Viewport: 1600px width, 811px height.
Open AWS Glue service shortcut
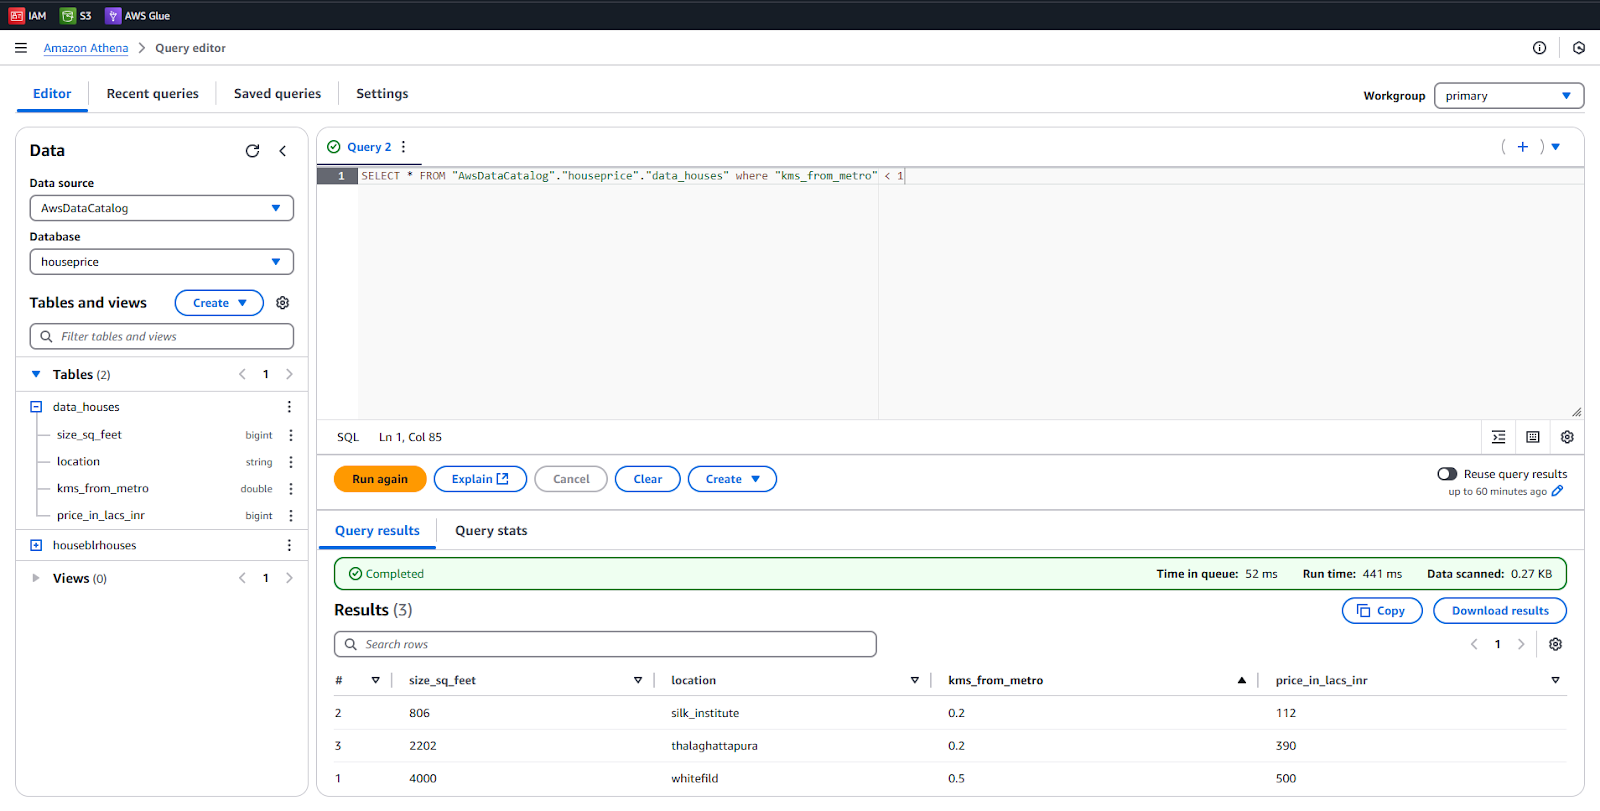pyautogui.click(x=138, y=15)
